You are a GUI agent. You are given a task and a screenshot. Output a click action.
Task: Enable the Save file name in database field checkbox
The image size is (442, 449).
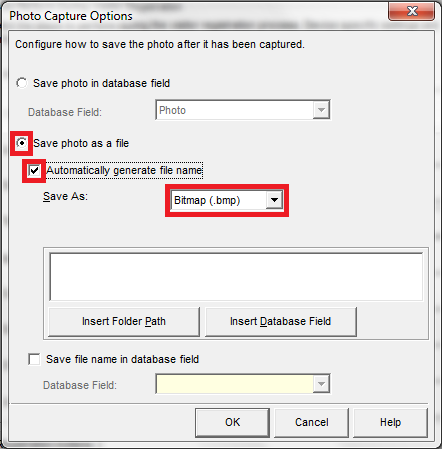[x=34, y=359]
